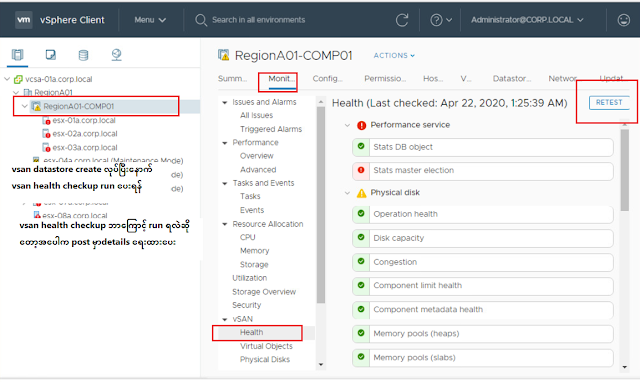Click the RETEST button
The image size is (640, 382).
609,102
